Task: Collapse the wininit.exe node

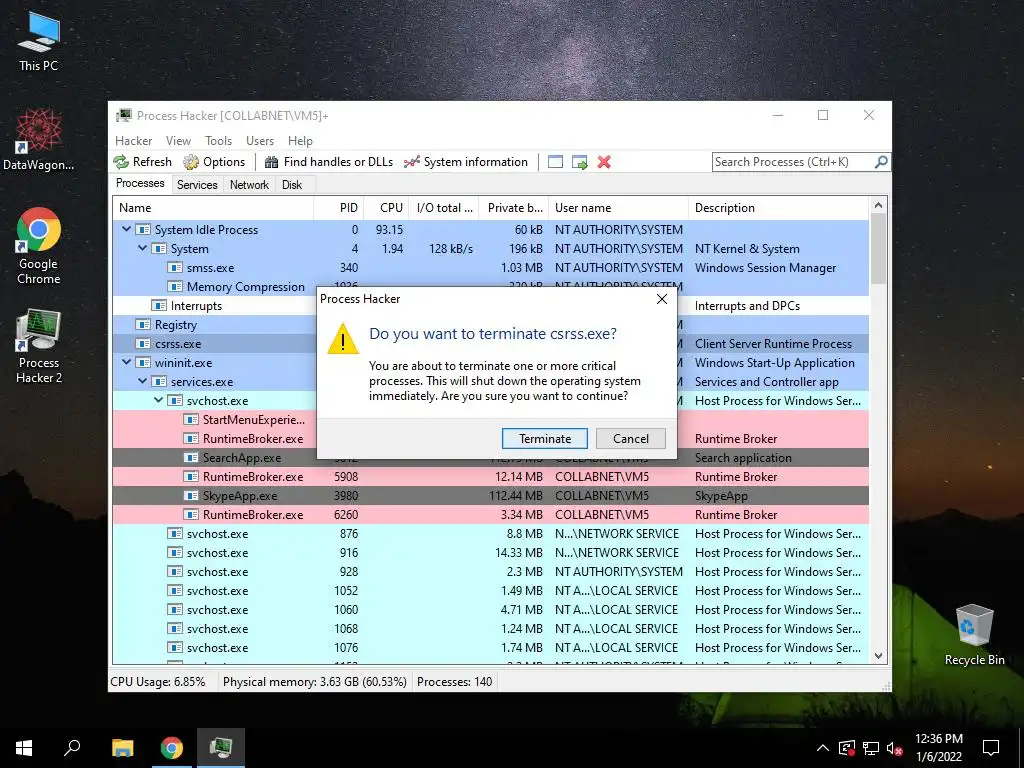Action: click(127, 362)
